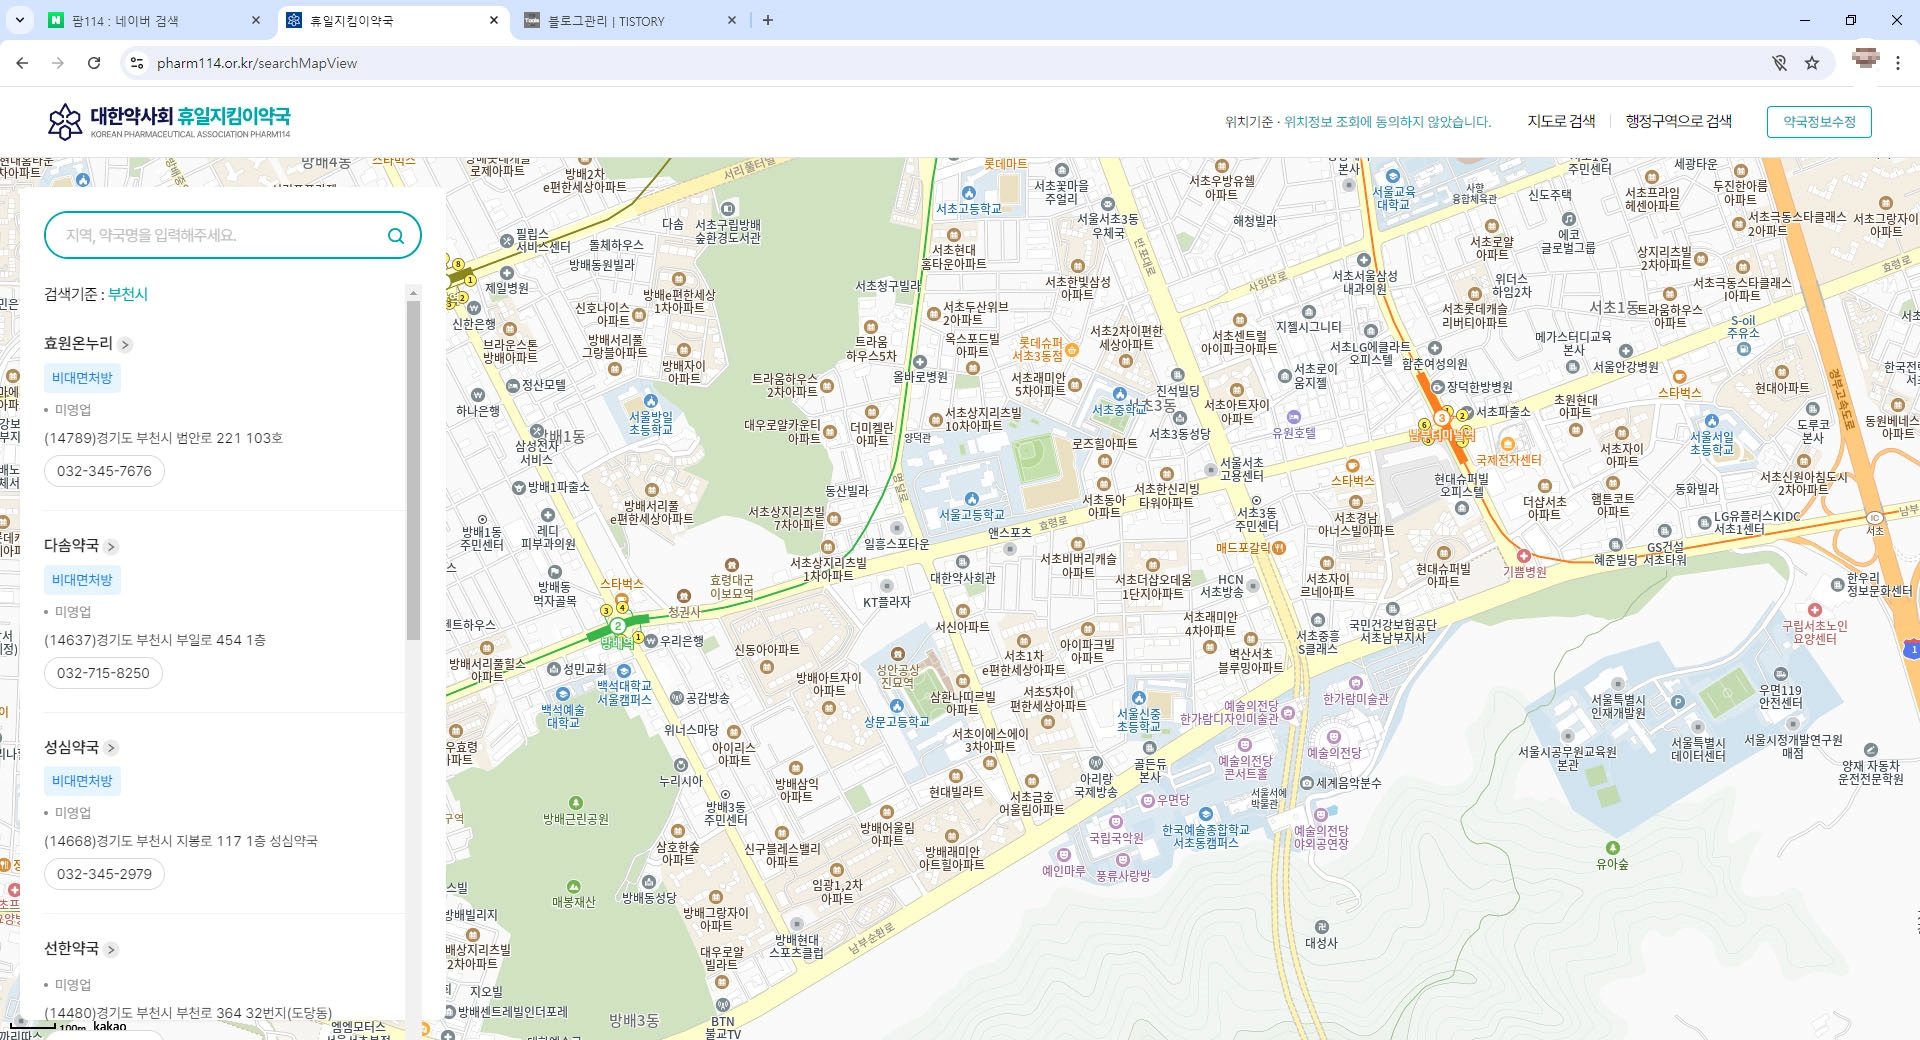Select the 휴일지킴이약국 browser tab
Viewport: 1920px width, 1040px height.
pos(393,20)
